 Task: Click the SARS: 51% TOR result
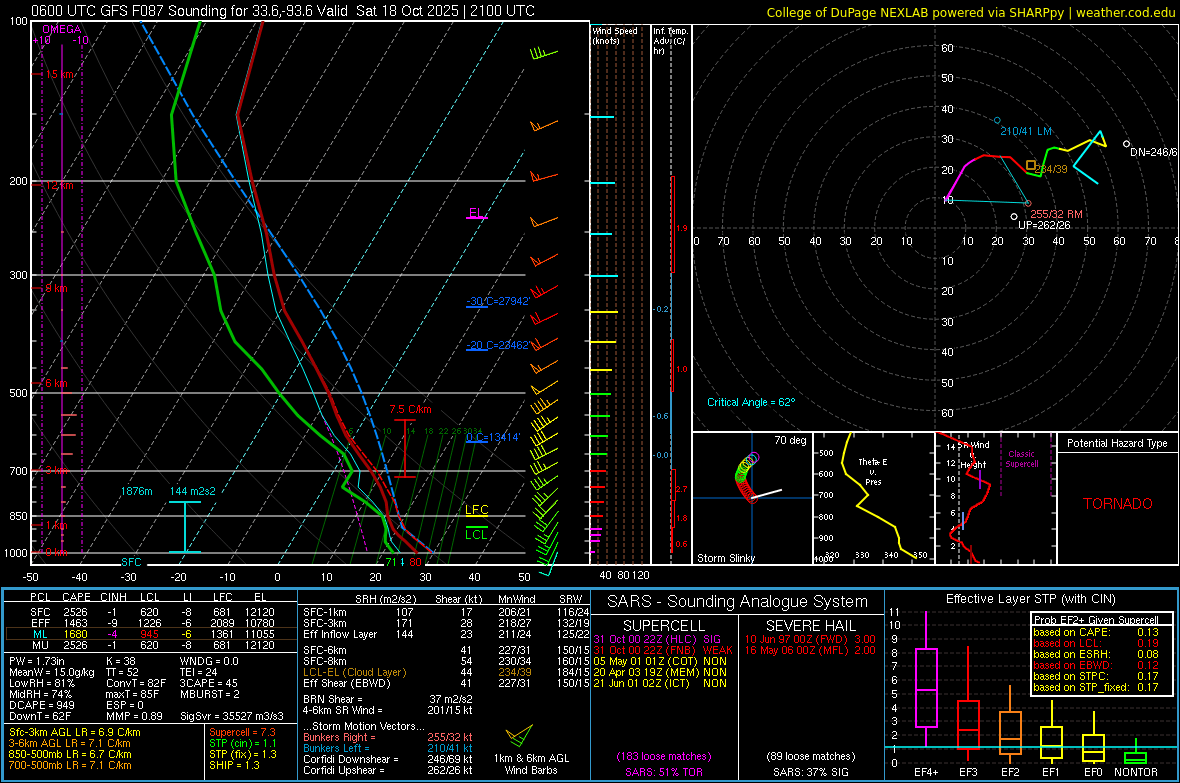pyautogui.click(x=663, y=772)
